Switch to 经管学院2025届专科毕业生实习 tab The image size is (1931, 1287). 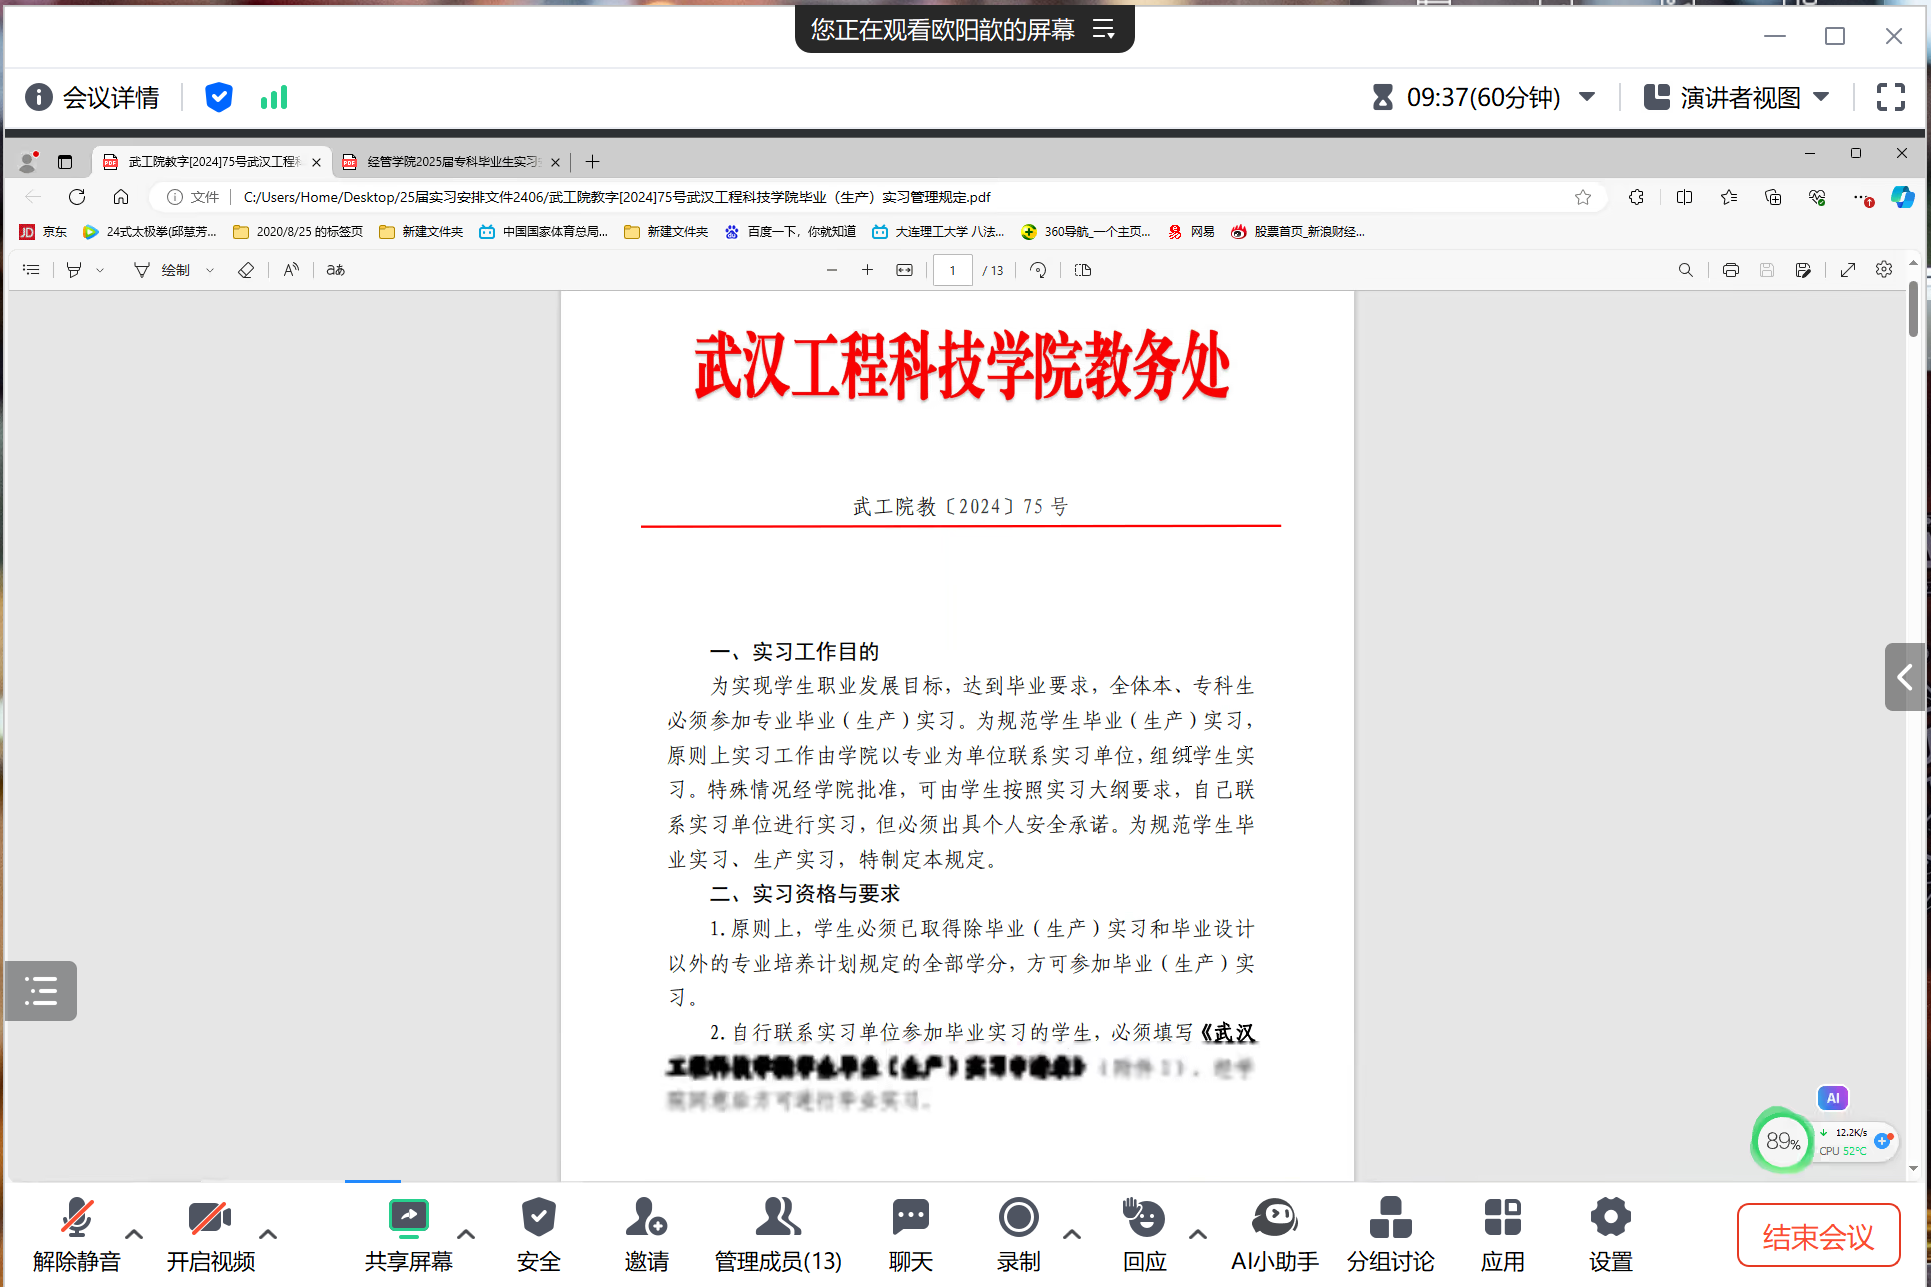tap(451, 162)
